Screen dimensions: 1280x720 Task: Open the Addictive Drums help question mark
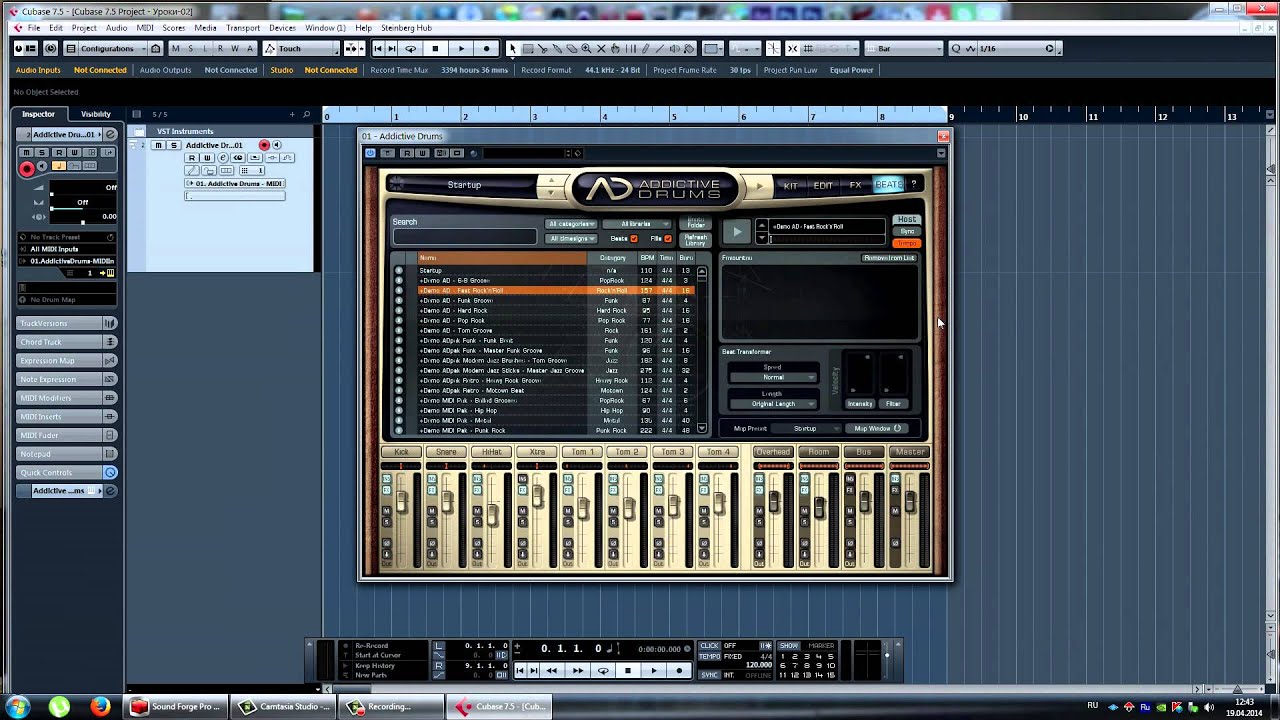tap(913, 185)
